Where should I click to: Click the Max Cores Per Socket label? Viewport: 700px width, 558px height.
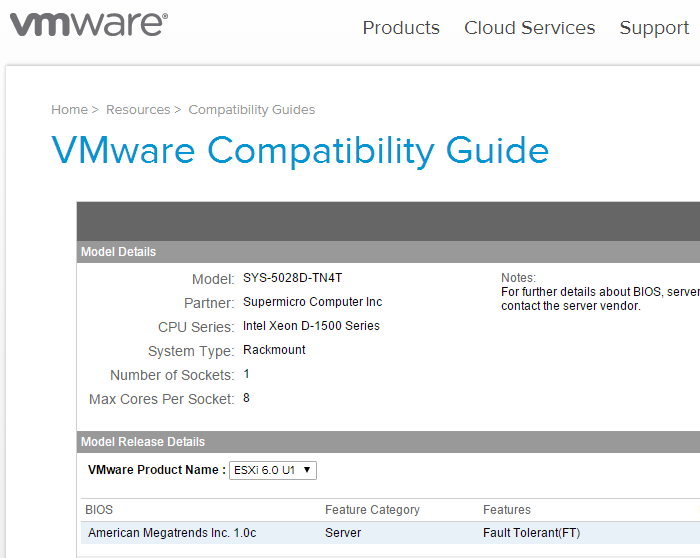162,399
